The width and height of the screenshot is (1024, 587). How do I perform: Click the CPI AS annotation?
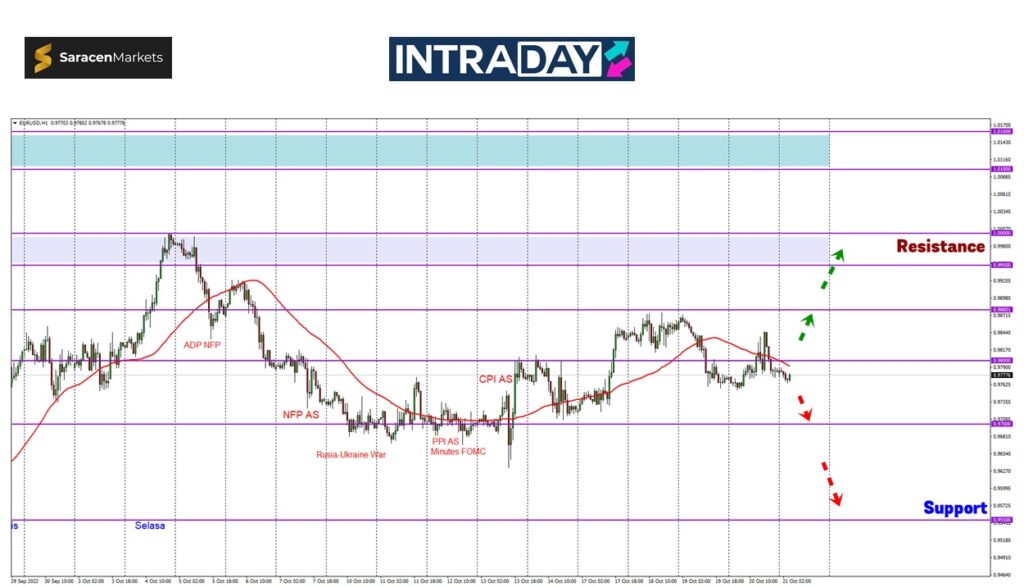pos(495,379)
